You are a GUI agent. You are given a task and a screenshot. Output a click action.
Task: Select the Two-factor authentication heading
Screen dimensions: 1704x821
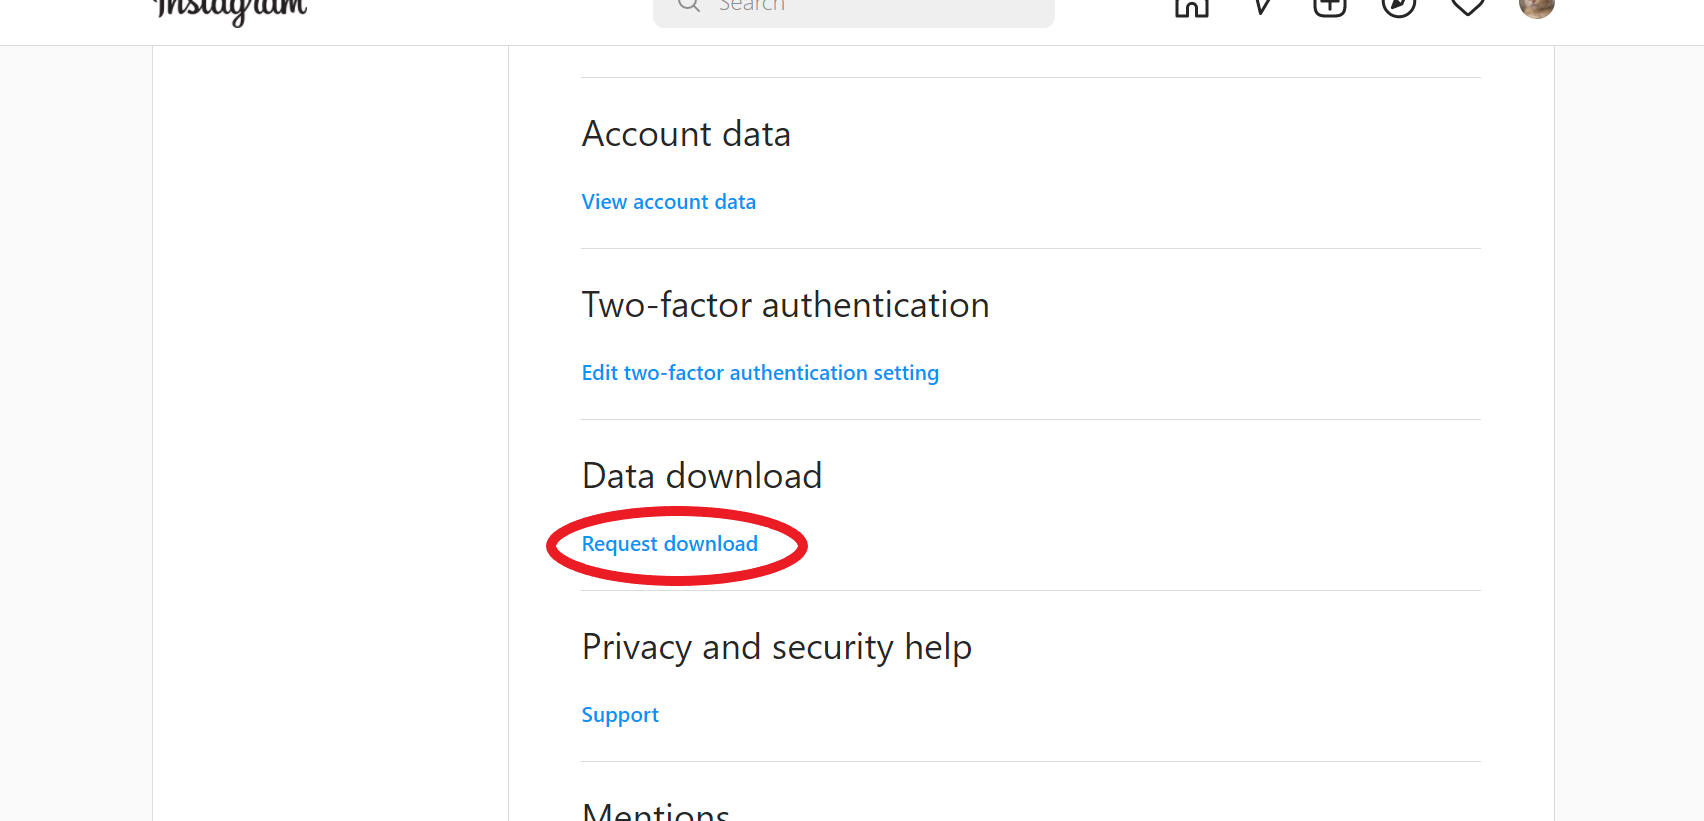(786, 305)
